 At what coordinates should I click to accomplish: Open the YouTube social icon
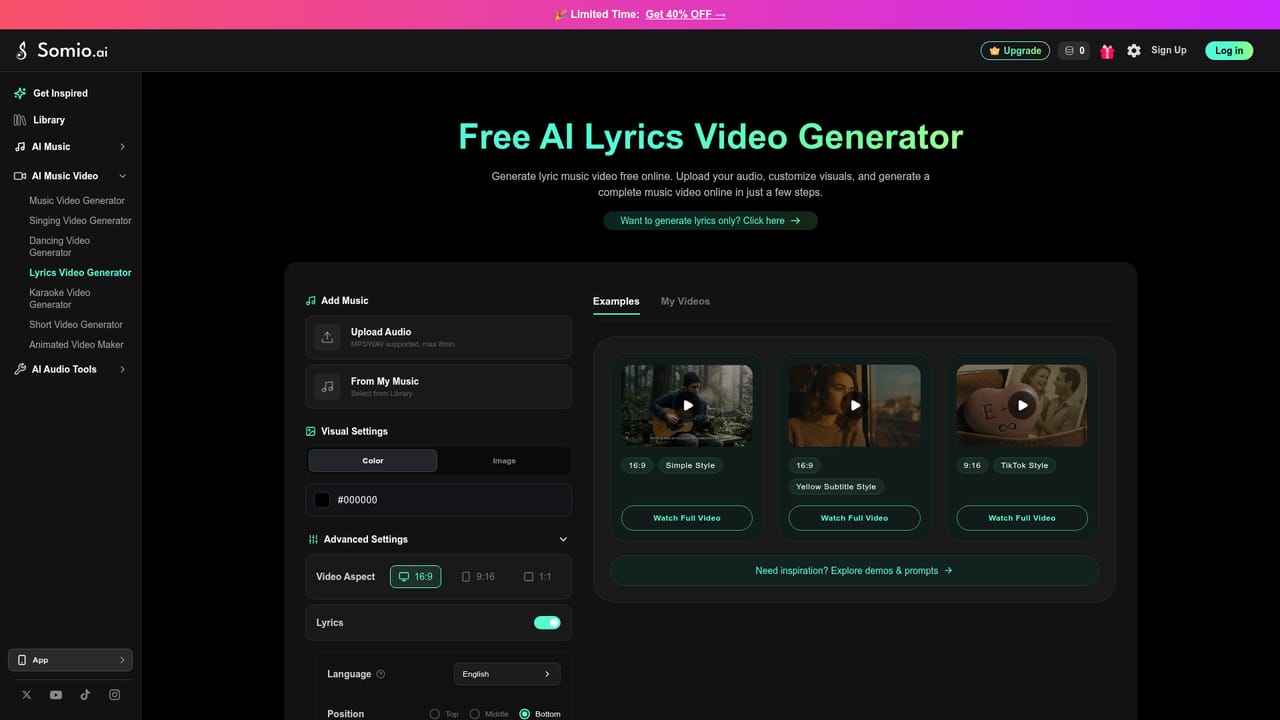click(x=56, y=695)
